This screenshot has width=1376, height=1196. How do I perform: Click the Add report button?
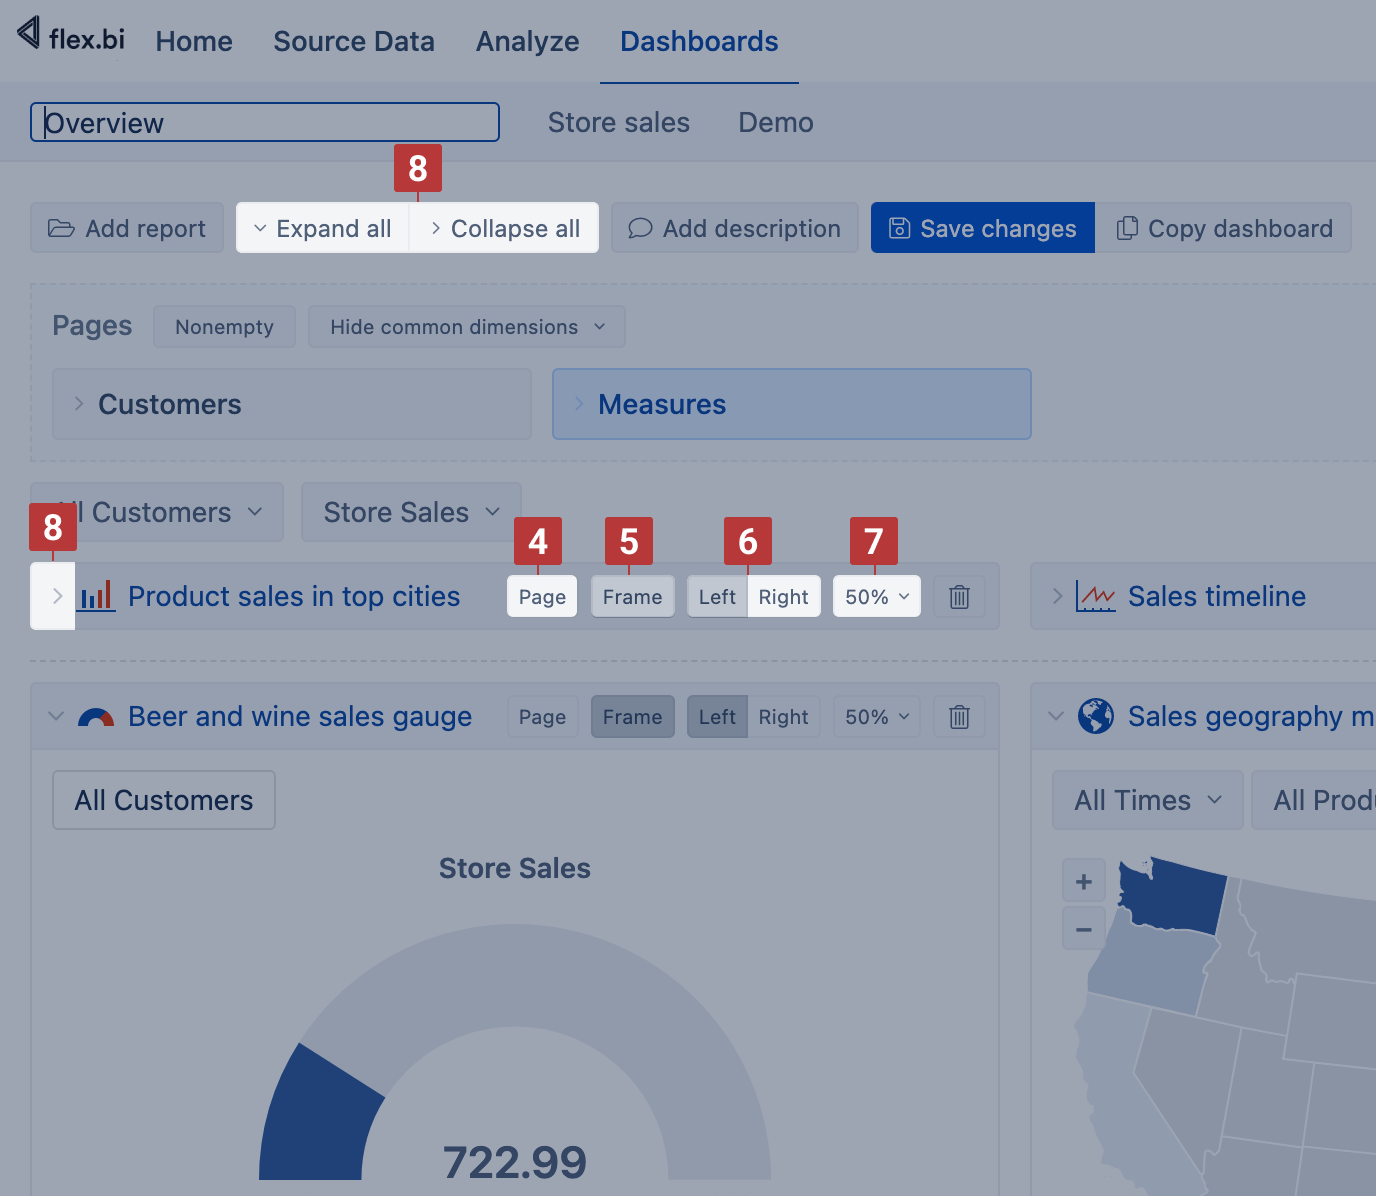coord(127,228)
